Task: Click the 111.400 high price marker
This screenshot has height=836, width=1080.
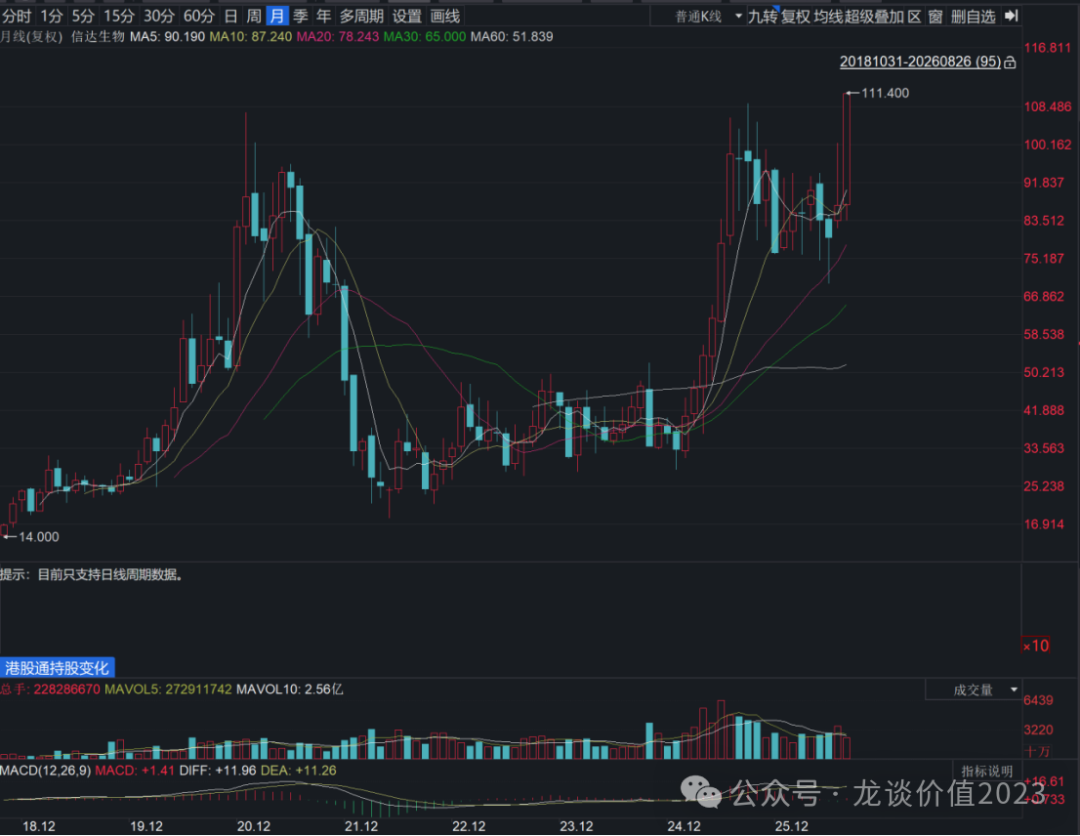Action: point(885,93)
